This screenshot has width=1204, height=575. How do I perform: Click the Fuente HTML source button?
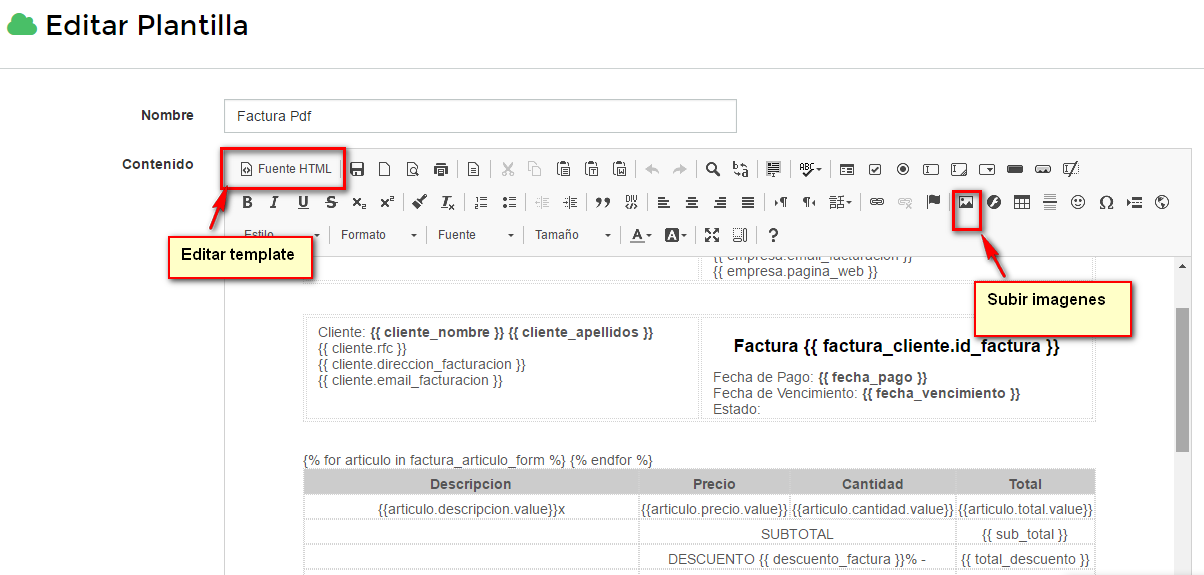pos(285,169)
